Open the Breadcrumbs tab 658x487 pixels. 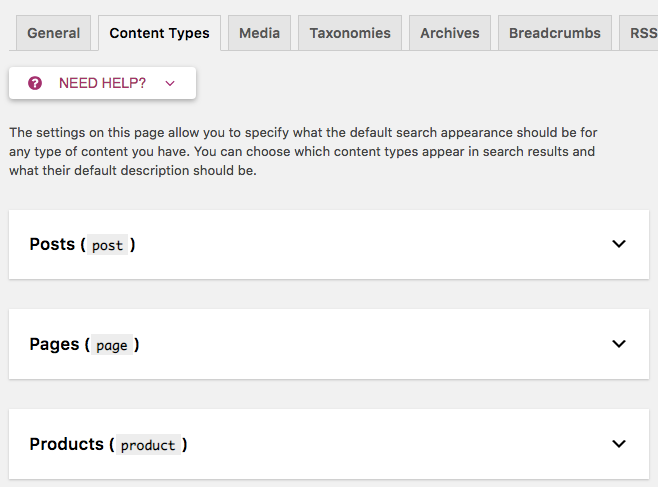point(554,33)
